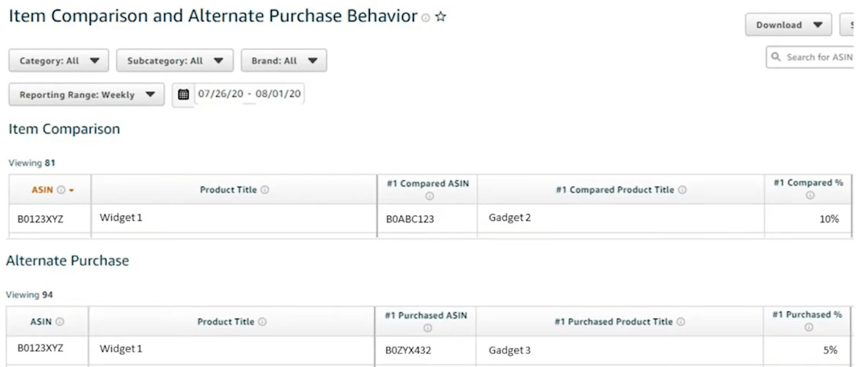Click Widget 1 in the Alternate Purchase table
This screenshot has width=864, height=367.
point(121,349)
